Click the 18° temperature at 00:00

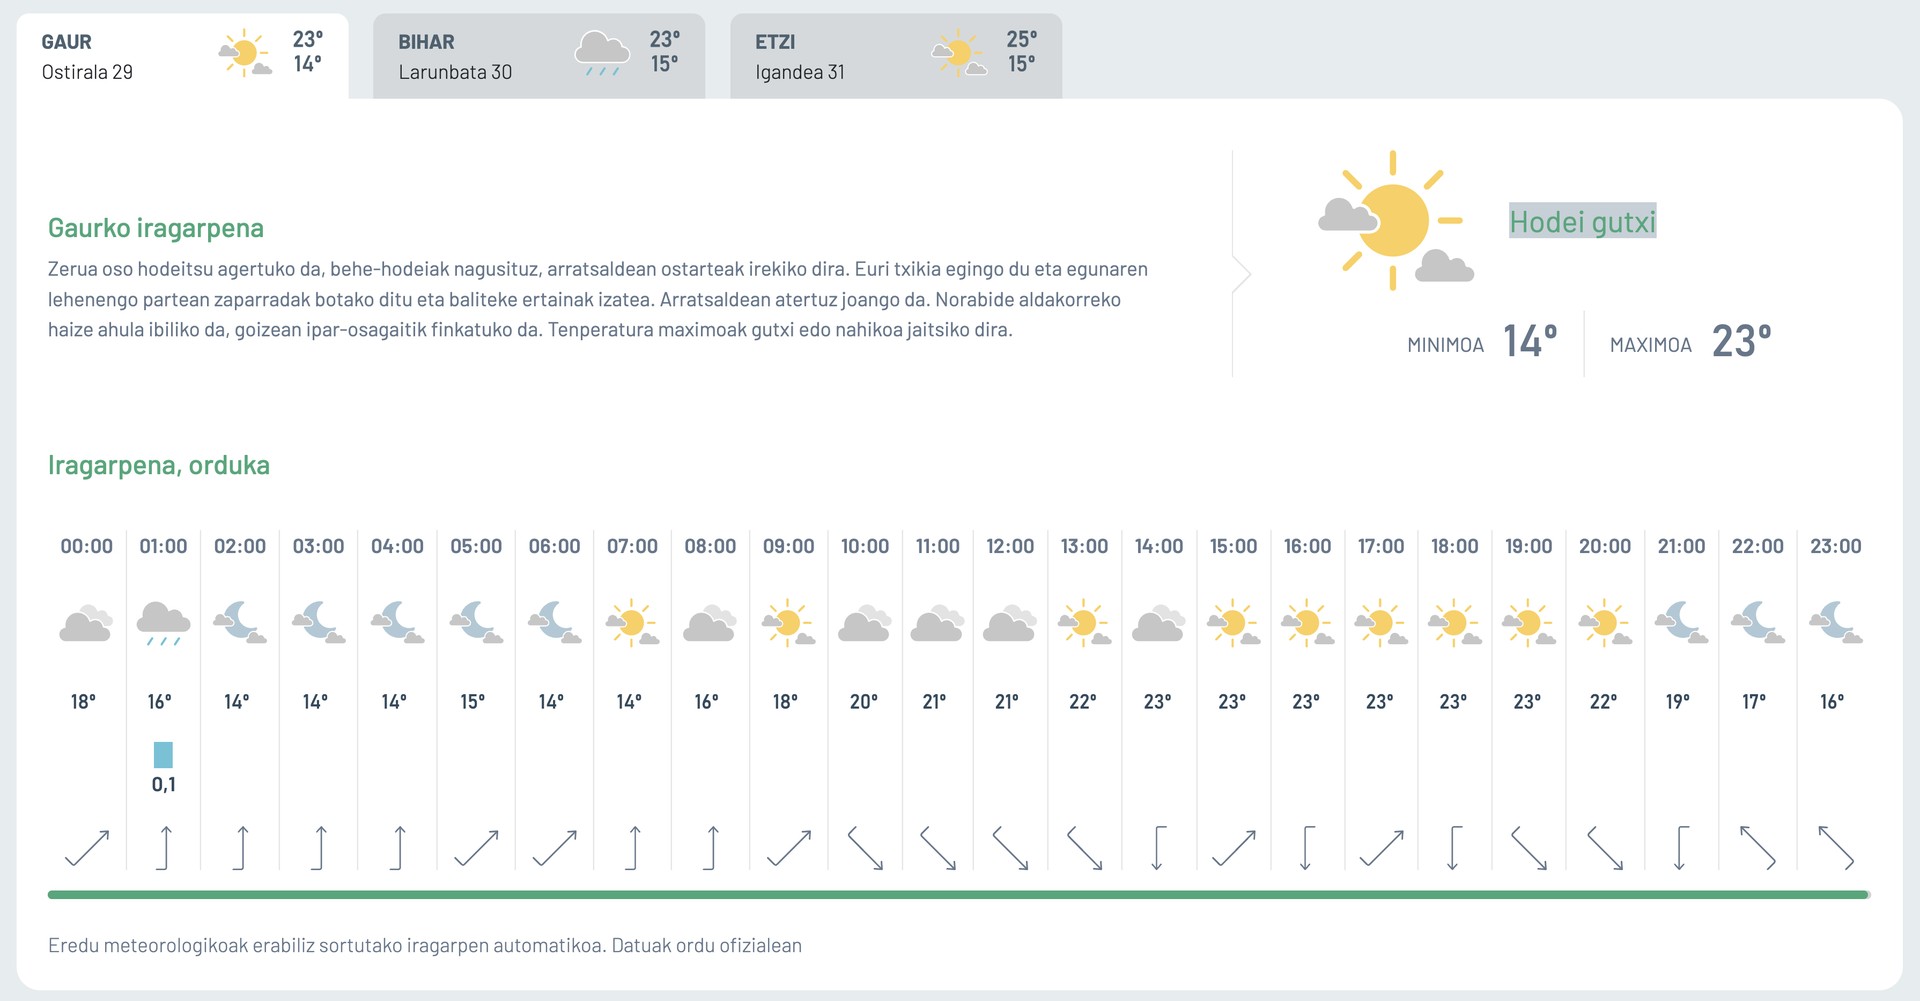pos(83,702)
